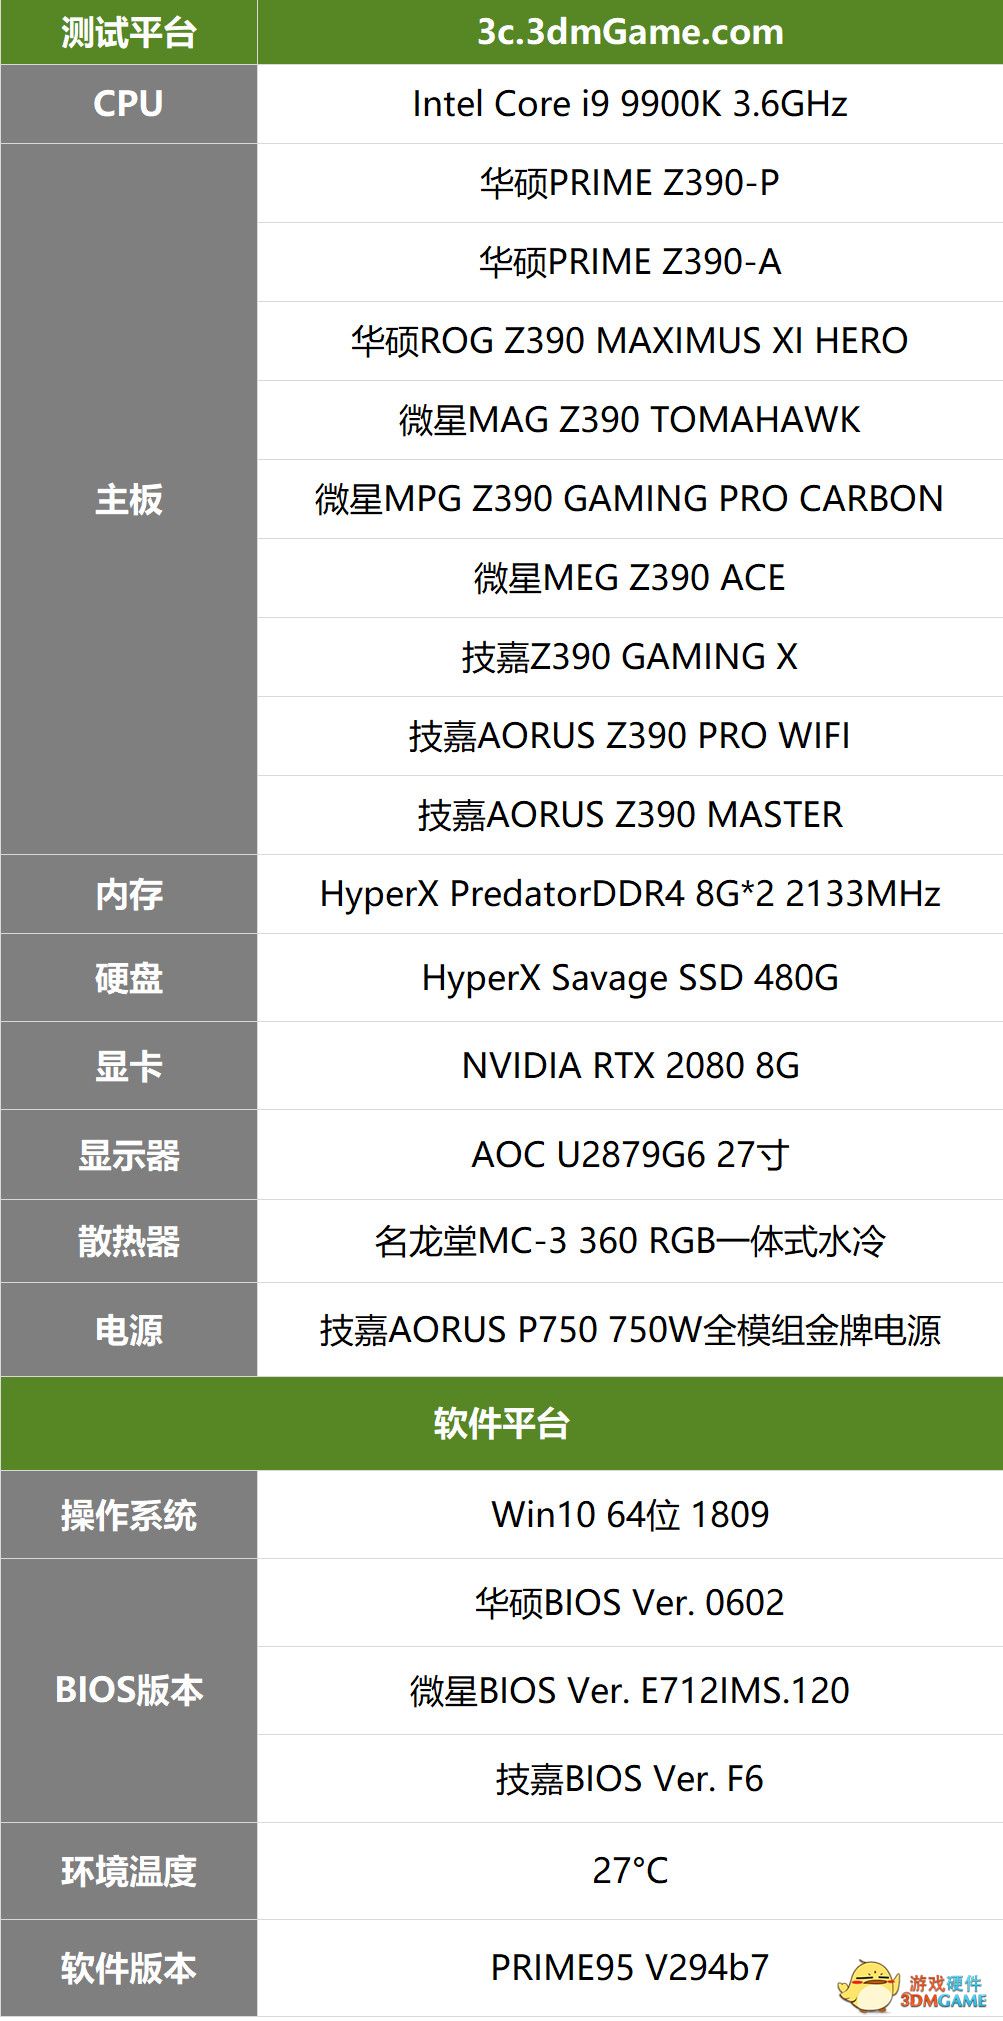
Task: Click the 微星MAG Z390 TOMAHAWK entry
Action: click(630, 420)
